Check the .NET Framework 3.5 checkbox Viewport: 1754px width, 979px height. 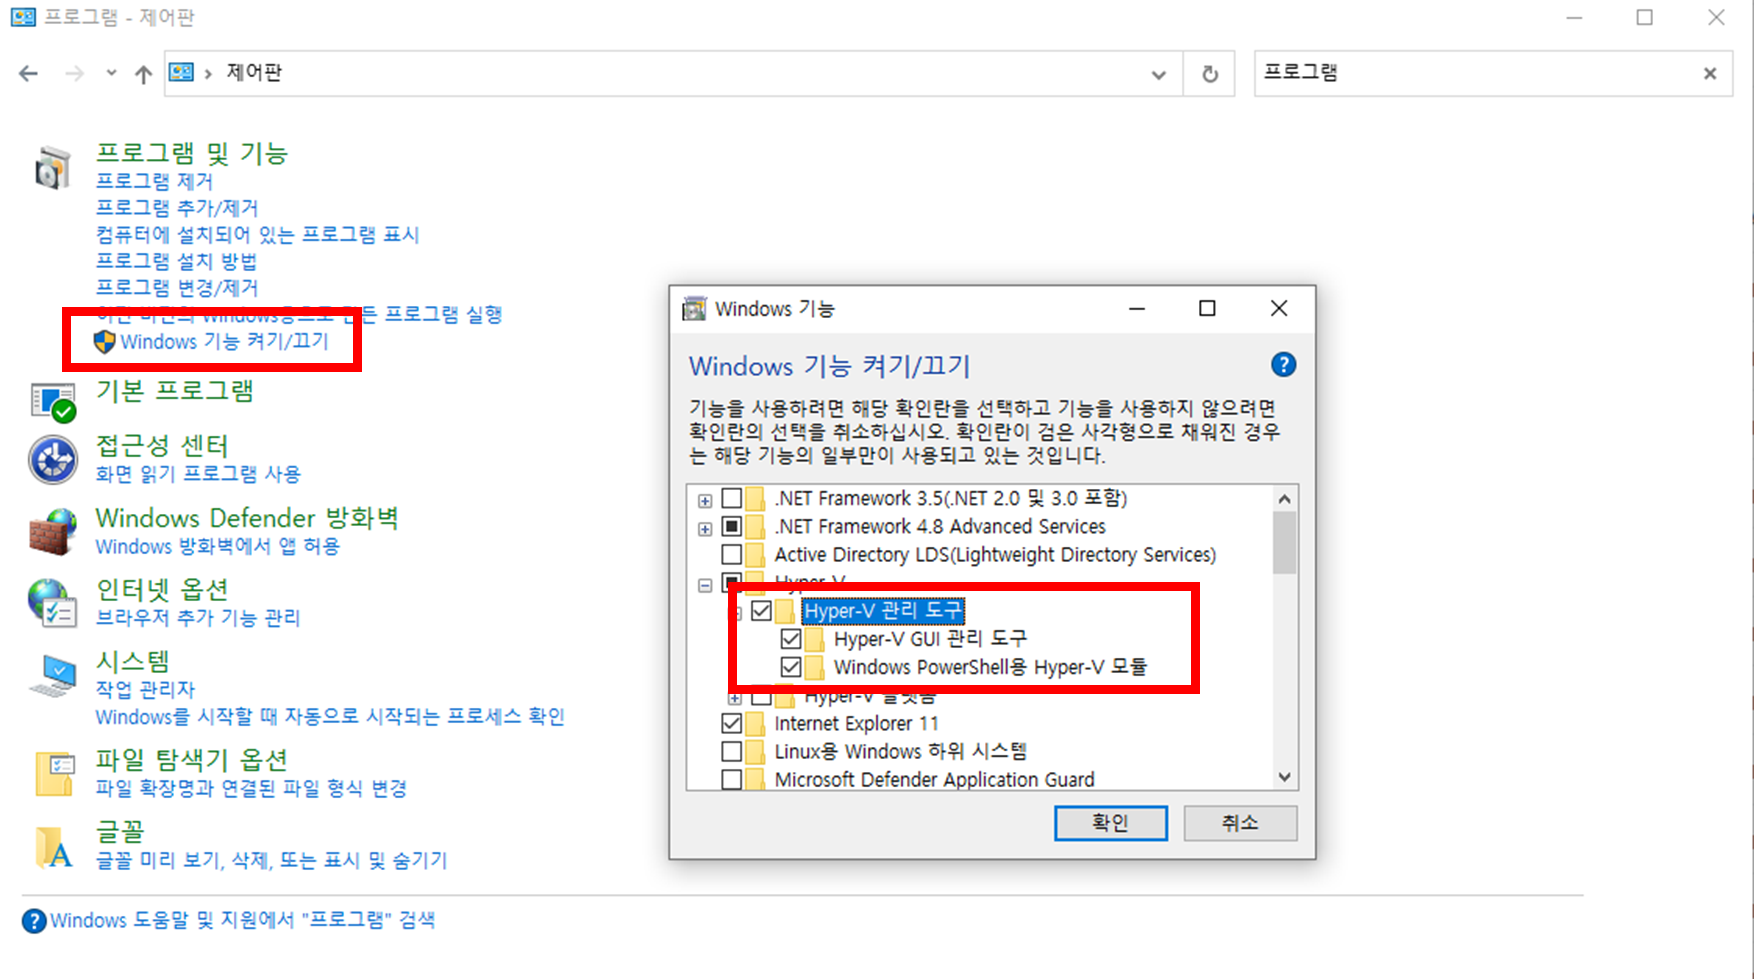coord(732,498)
